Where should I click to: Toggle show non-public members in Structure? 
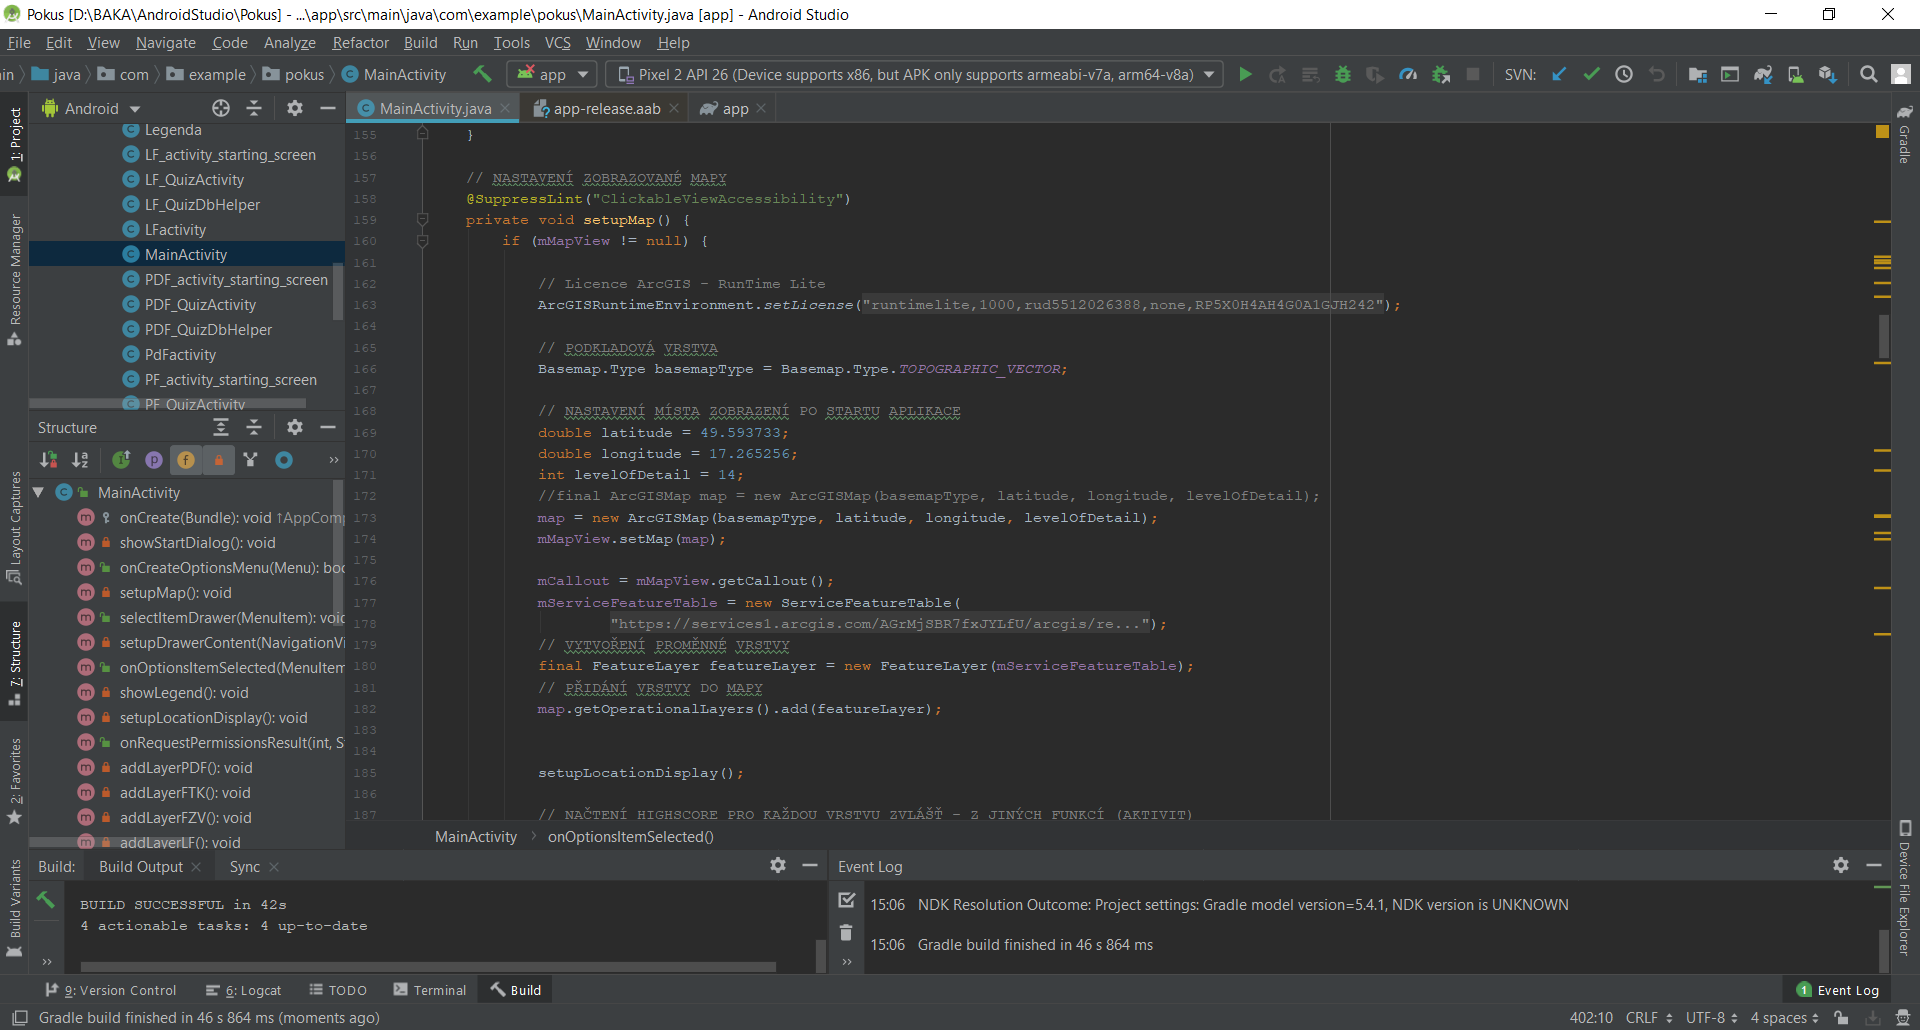click(218, 460)
